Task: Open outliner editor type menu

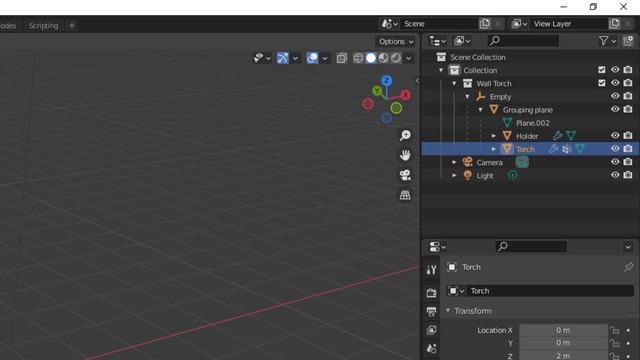Action: [437, 41]
